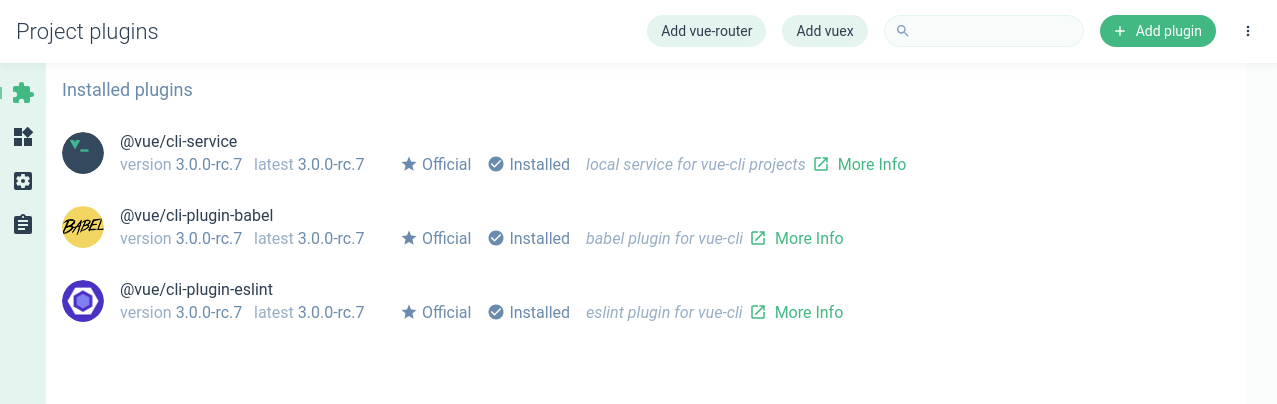Click the Add vue-router button
This screenshot has width=1277, height=404.
point(706,31)
